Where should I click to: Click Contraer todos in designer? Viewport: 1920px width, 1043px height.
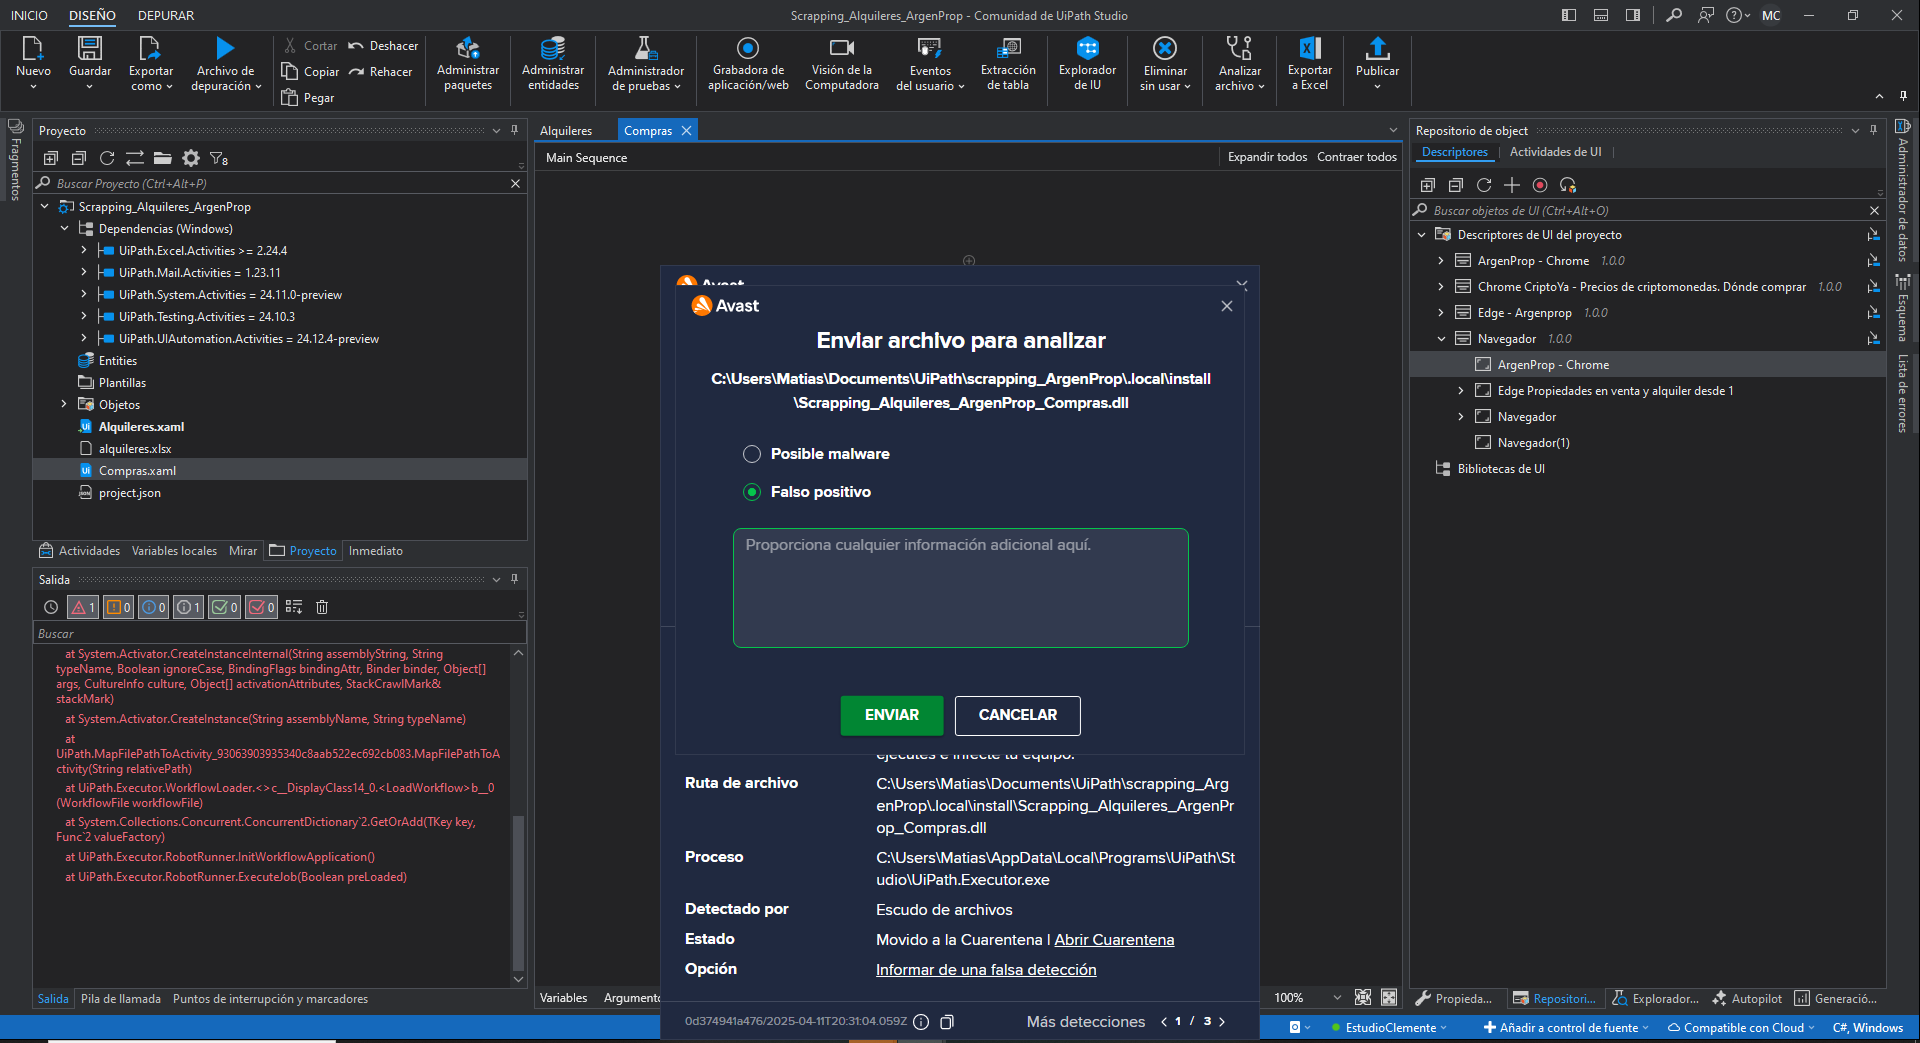click(1357, 157)
